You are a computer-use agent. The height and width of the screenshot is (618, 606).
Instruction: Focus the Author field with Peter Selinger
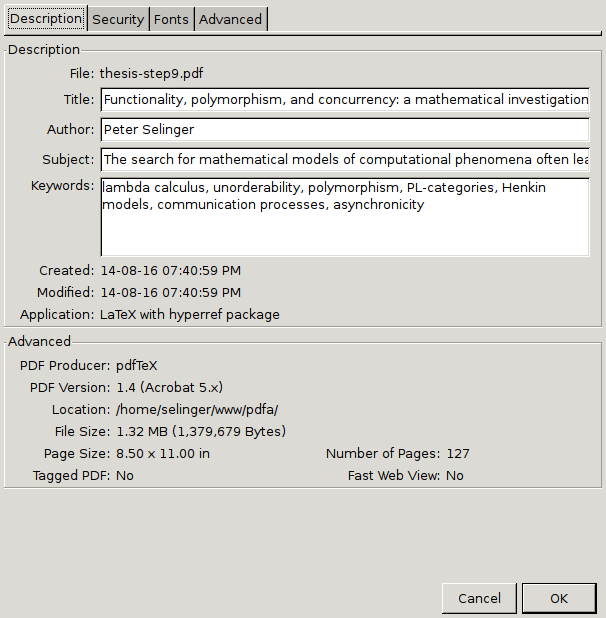pyautogui.click(x=345, y=130)
